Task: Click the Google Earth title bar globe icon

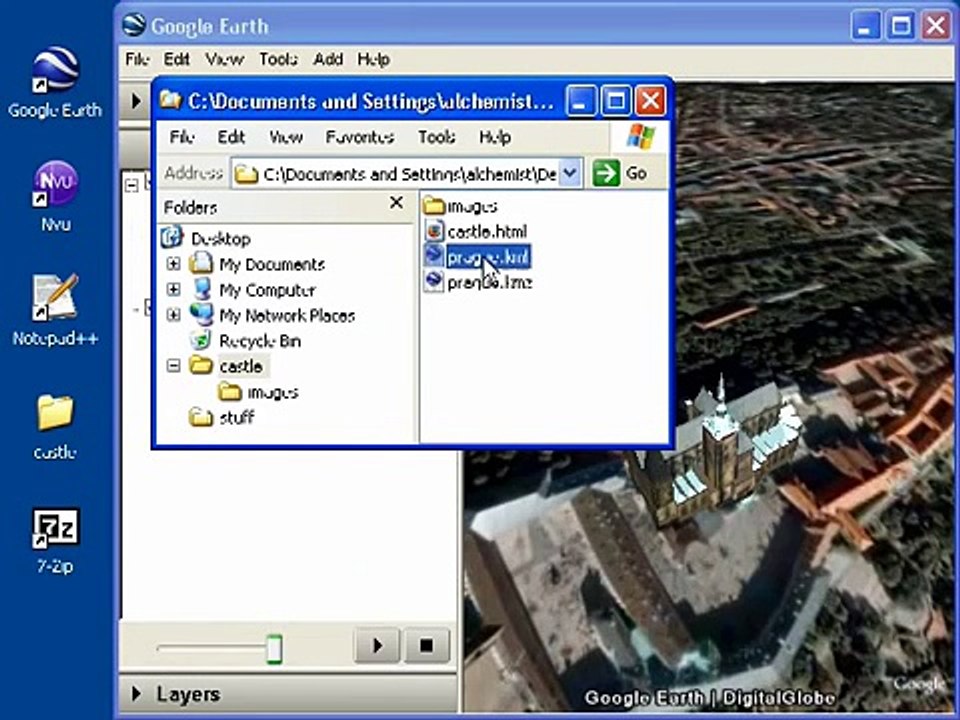Action: 134,25
